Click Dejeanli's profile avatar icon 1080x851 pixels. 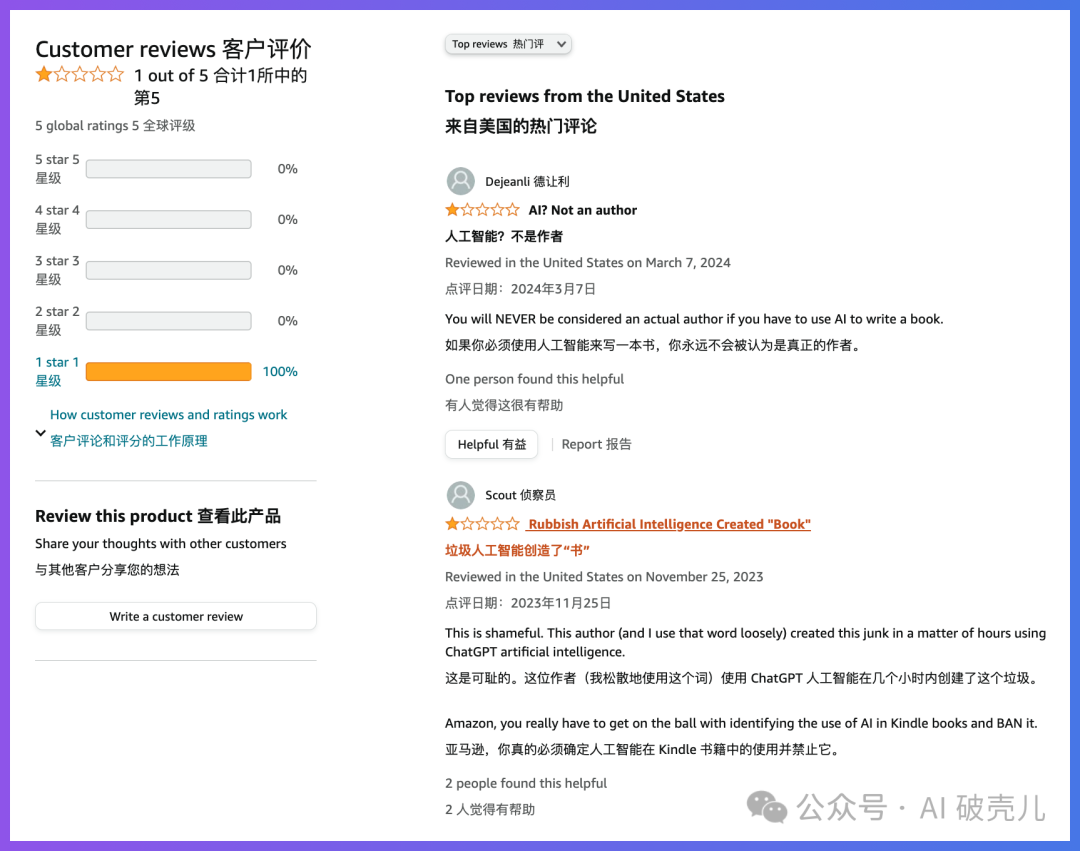460,181
